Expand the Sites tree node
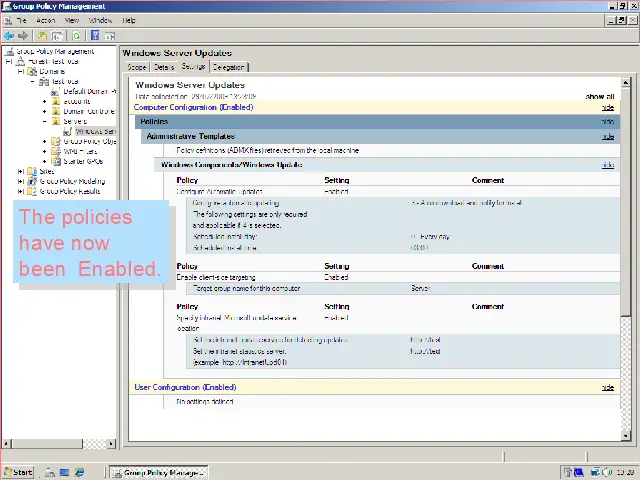640x480 pixels. tap(21, 171)
